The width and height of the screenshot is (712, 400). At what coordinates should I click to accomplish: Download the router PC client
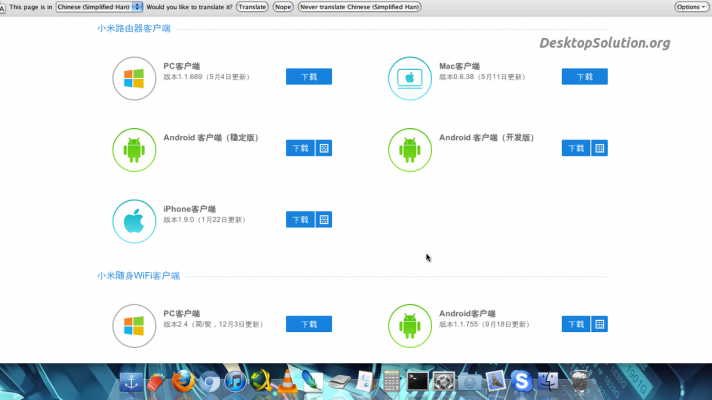(308, 77)
